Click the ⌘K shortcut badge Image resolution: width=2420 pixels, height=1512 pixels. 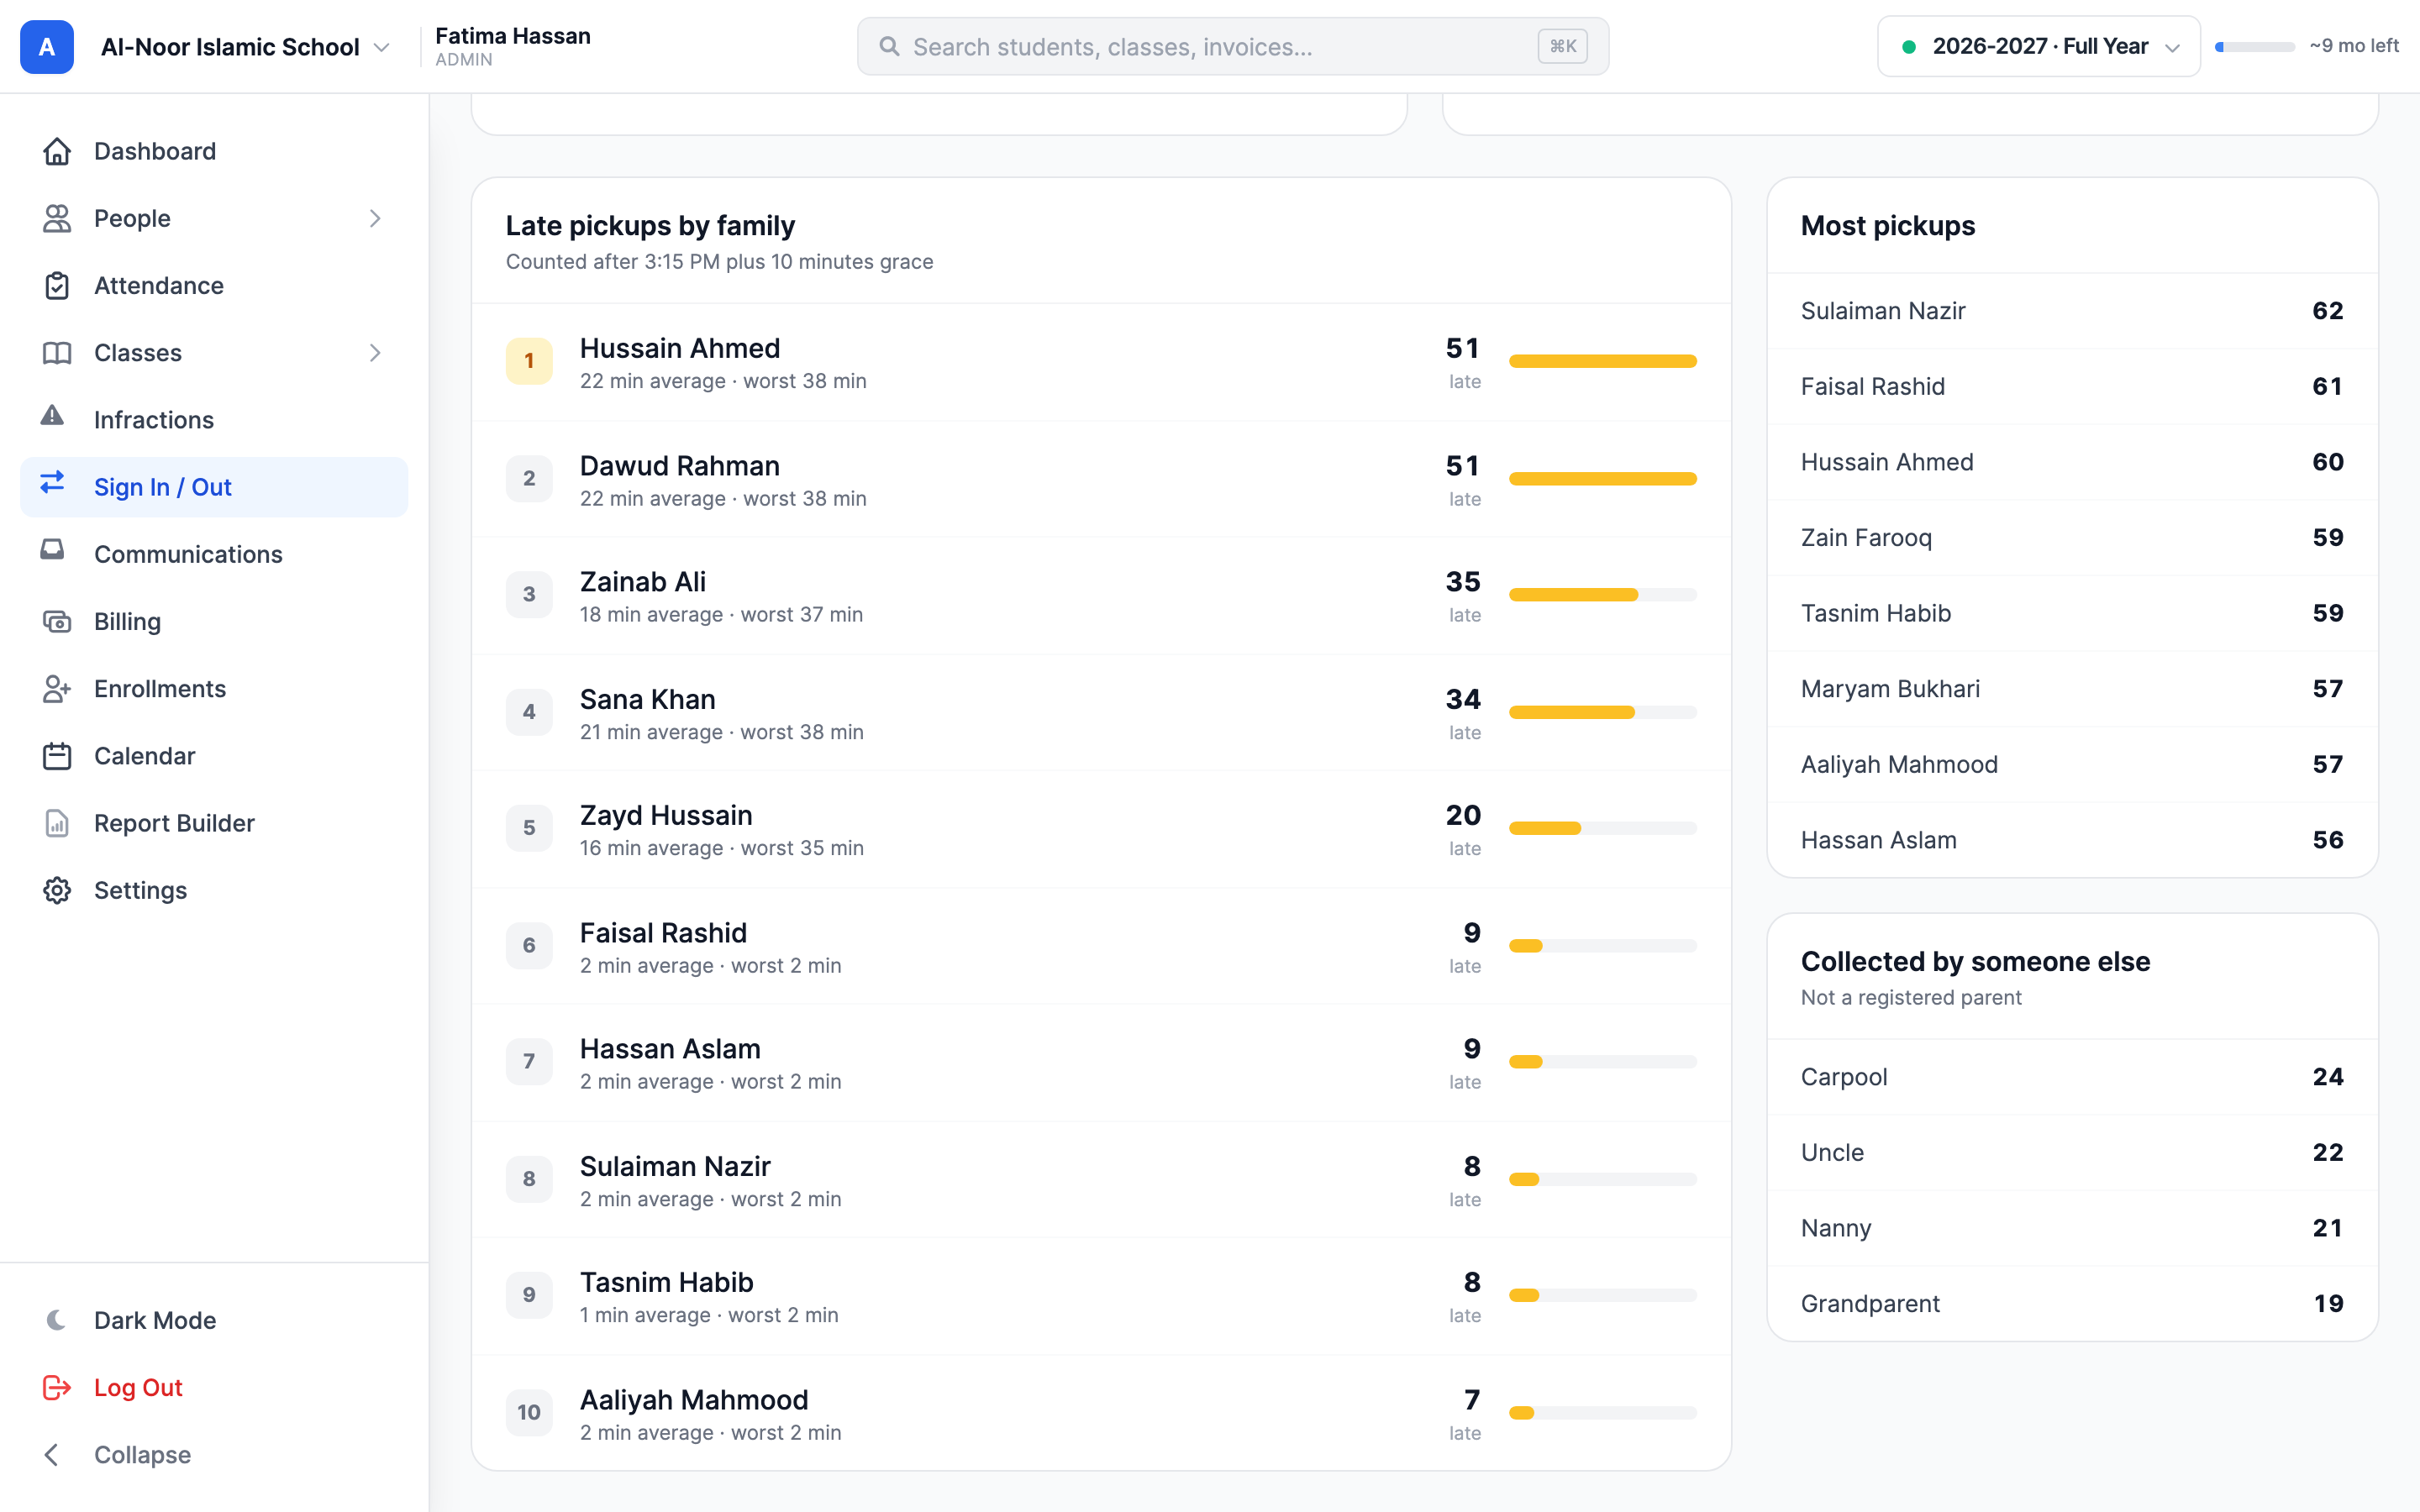tap(1562, 46)
